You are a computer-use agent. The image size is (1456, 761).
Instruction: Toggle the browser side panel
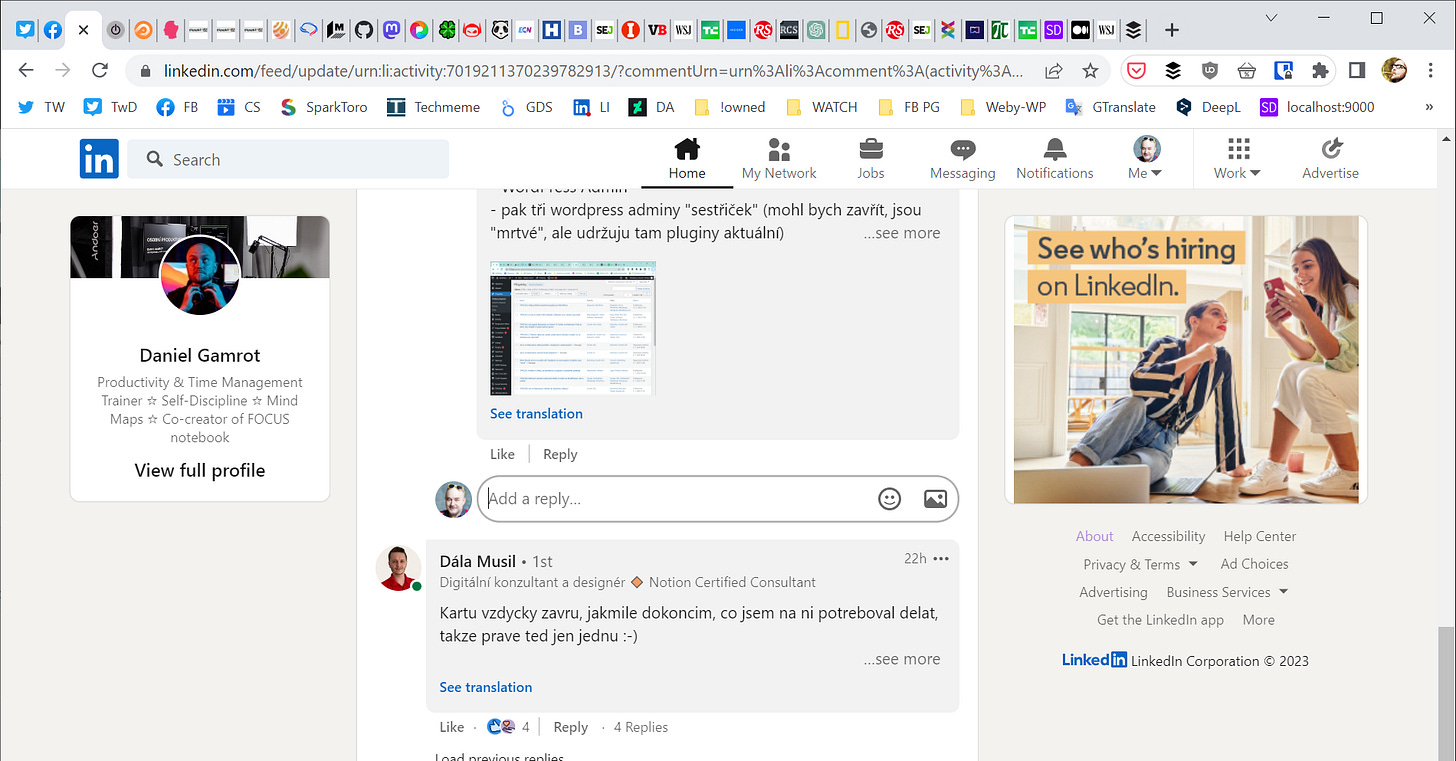point(1357,71)
